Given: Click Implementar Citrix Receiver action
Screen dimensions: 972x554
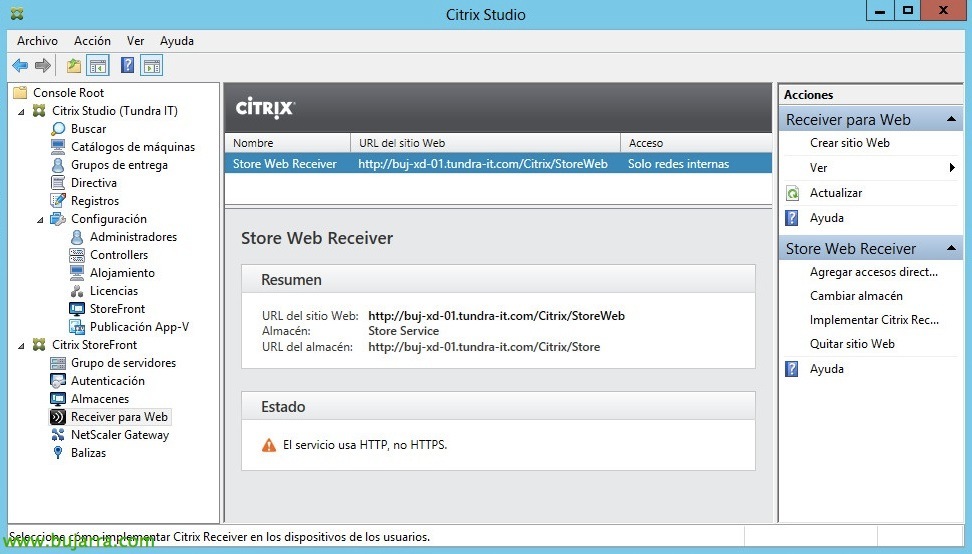Looking at the screenshot, I should pyautogui.click(x=874, y=320).
